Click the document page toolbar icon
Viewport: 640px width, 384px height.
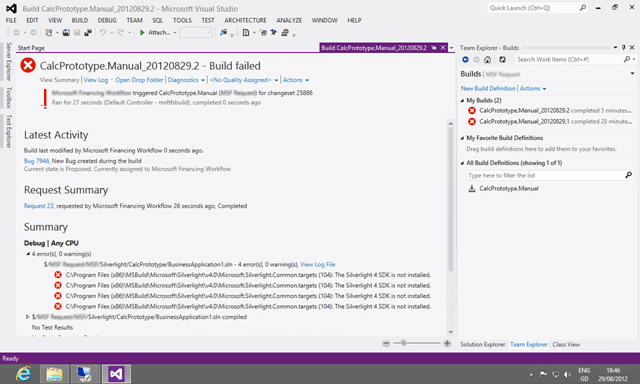[246, 33]
